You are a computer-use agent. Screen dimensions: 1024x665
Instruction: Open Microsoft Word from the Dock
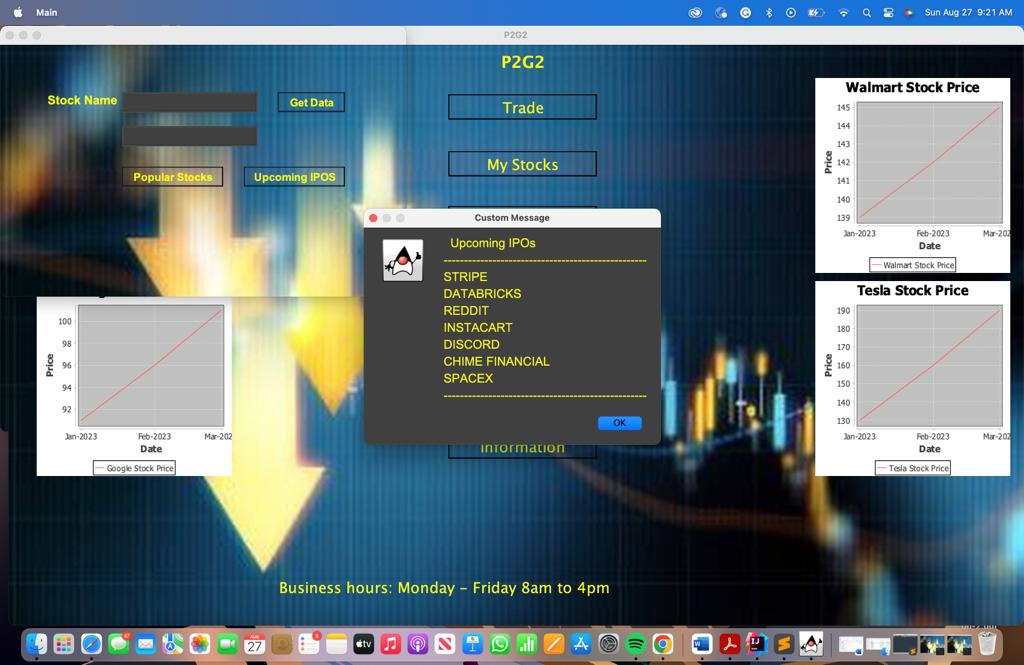pyautogui.click(x=701, y=645)
